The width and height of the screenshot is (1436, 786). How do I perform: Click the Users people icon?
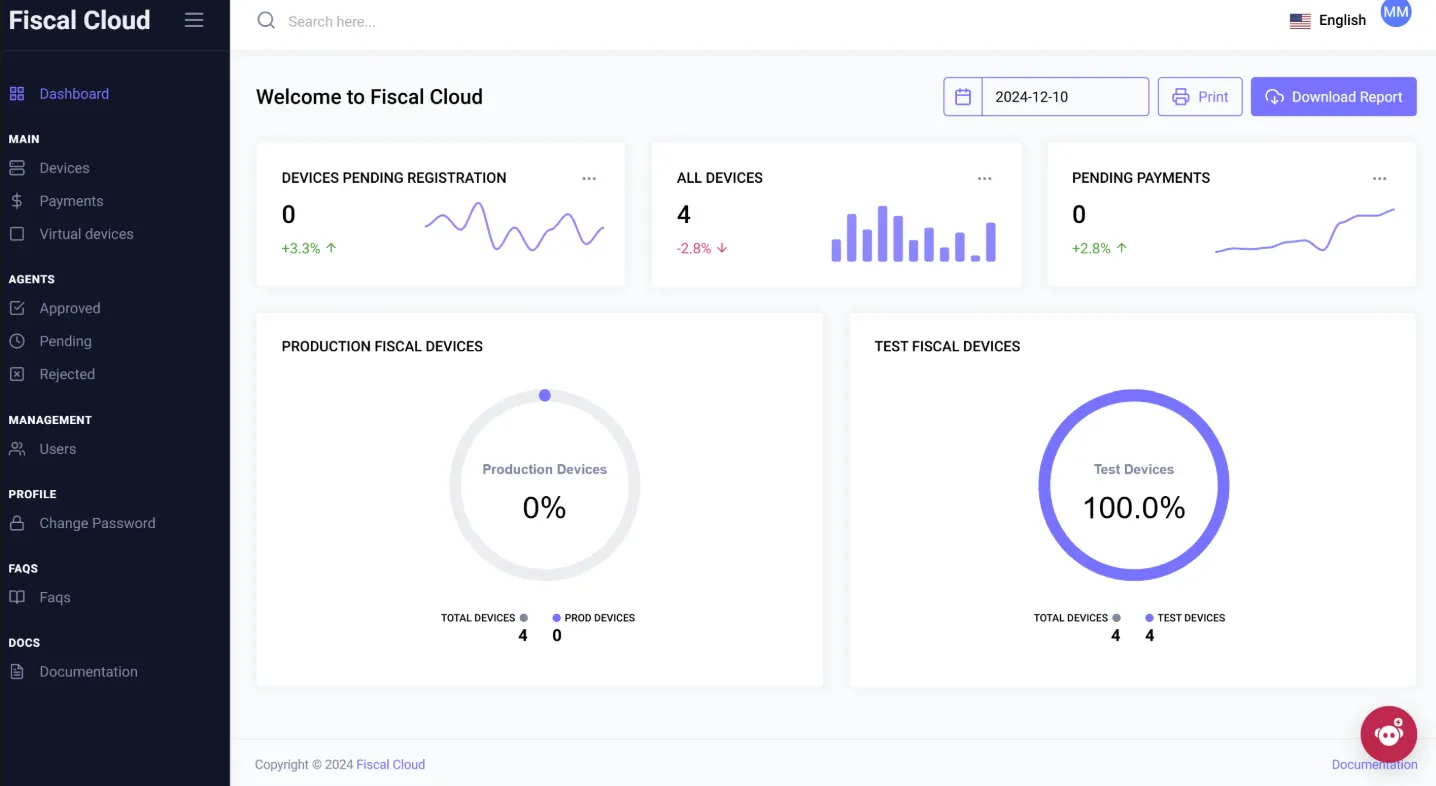tap(17, 449)
